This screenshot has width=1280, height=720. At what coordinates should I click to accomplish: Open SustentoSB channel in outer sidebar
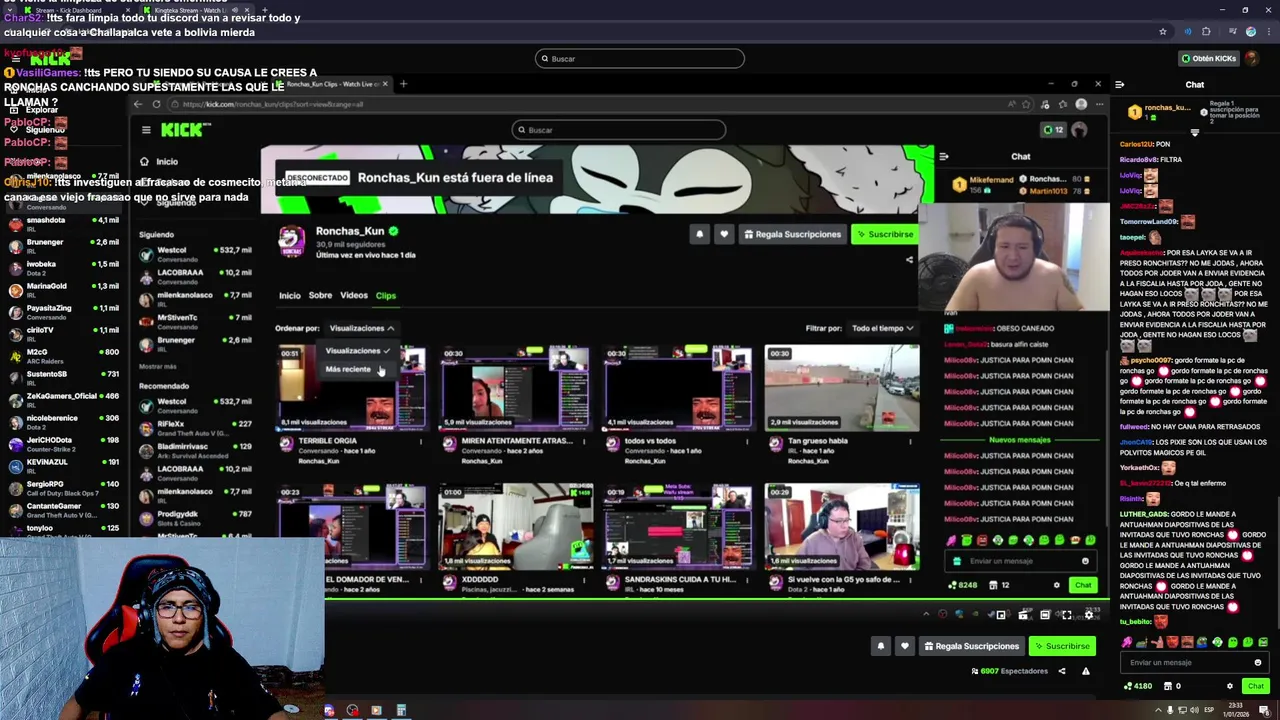click(62, 378)
